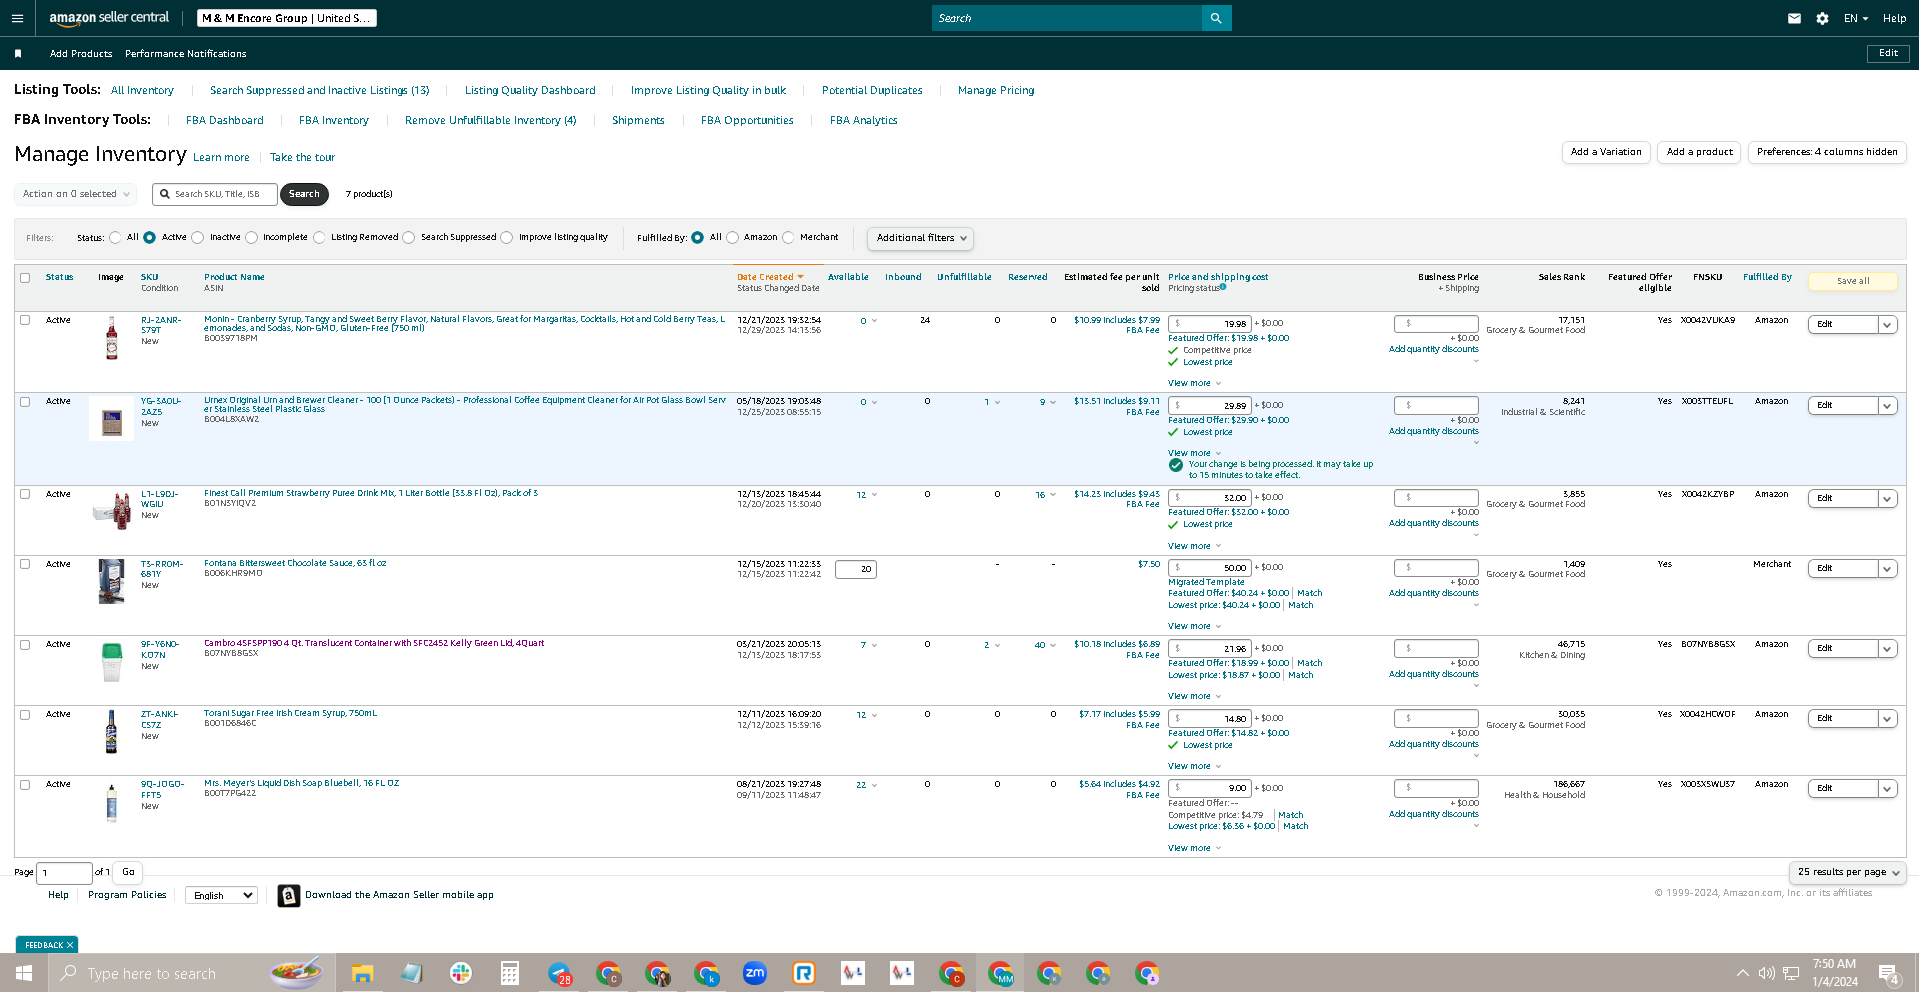Expand View more for Cambro container row
The width and height of the screenshot is (1919, 992).
[x=1194, y=696]
